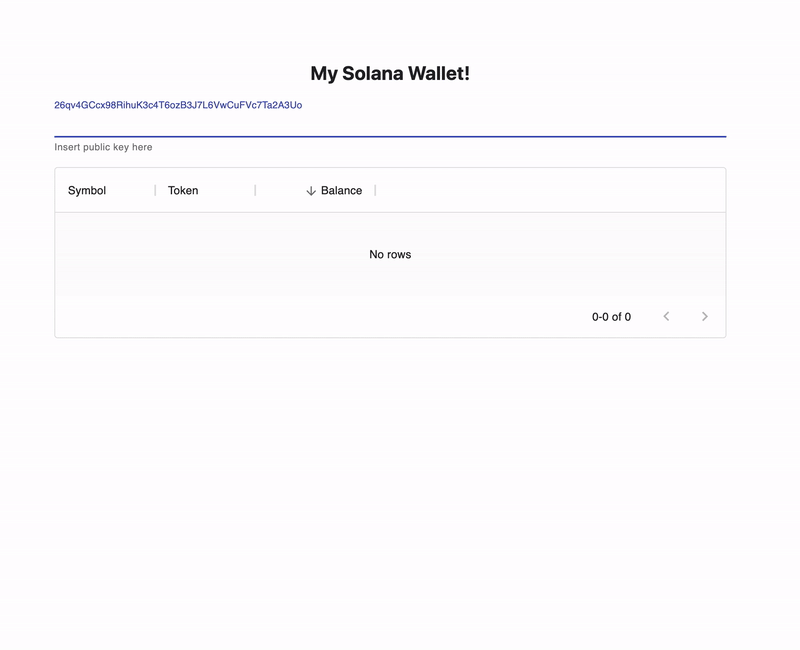Open the wallet address link 26qv4GCcx98...
This screenshot has width=800, height=650.
178,105
